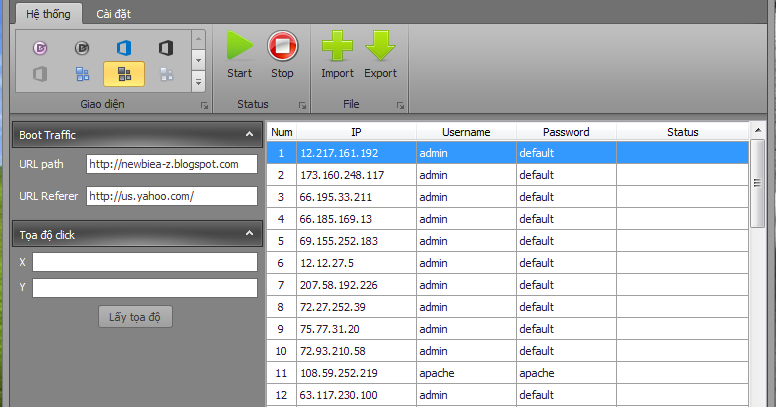The width and height of the screenshot is (776, 407).
Task: Click the table scrollbar up arrow
Action: pyautogui.click(x=758, y=130)
